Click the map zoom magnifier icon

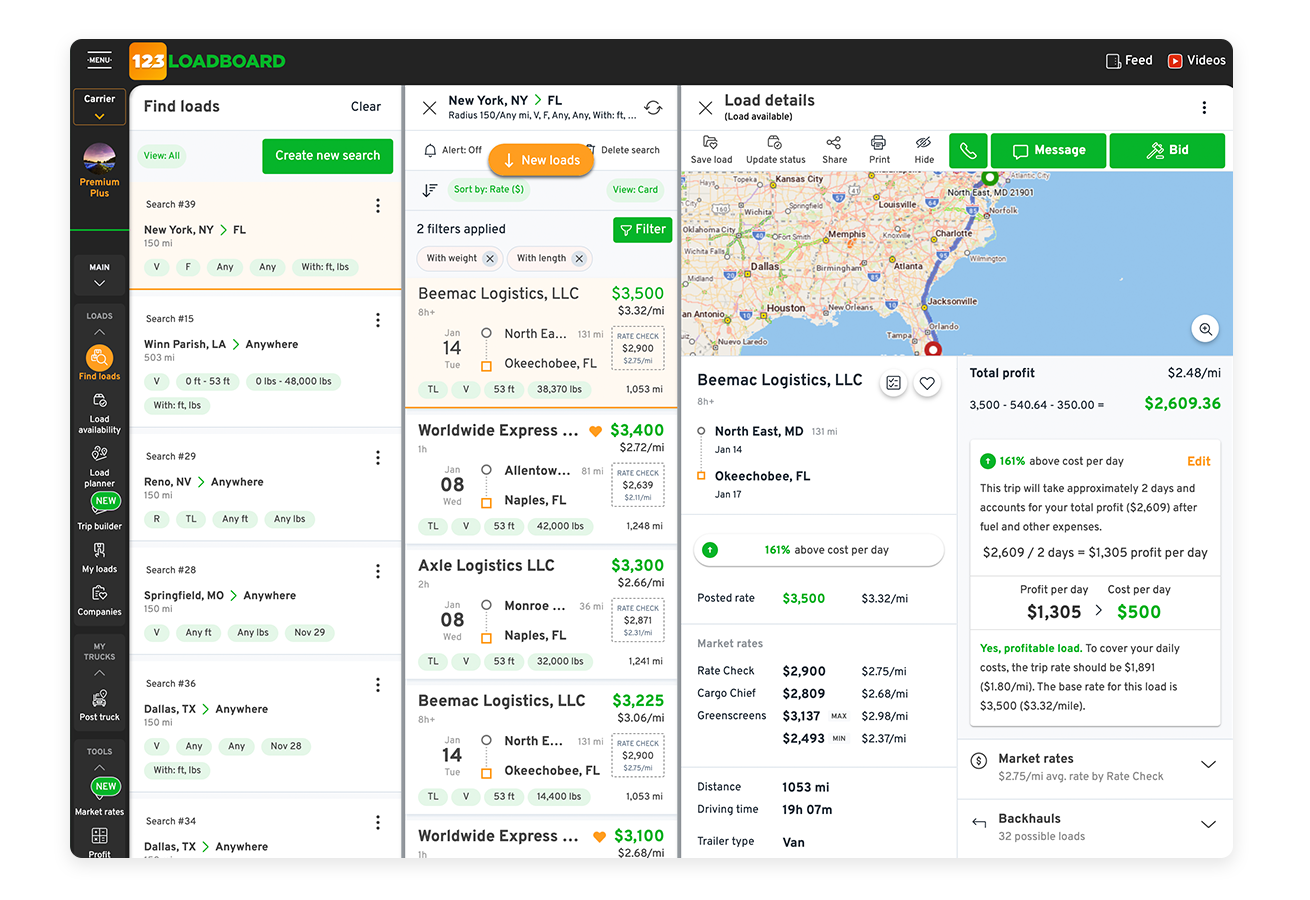[1206, 329]
